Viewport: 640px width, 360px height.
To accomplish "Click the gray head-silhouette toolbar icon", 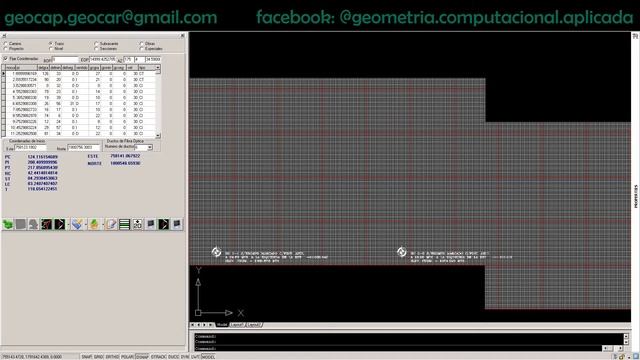I will 33,224.
